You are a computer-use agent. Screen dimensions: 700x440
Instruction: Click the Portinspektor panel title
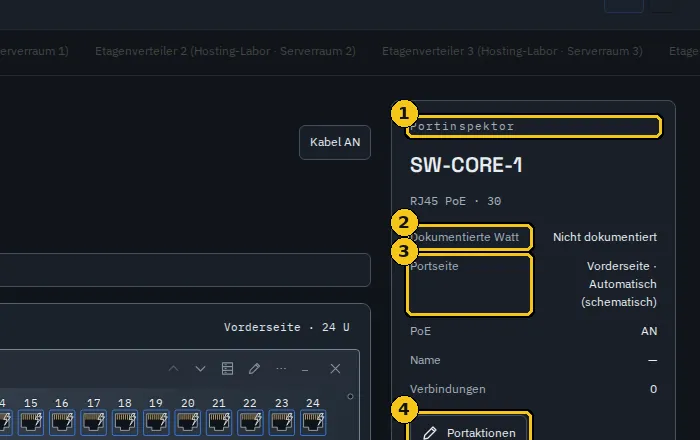click(x=462, y=126)
